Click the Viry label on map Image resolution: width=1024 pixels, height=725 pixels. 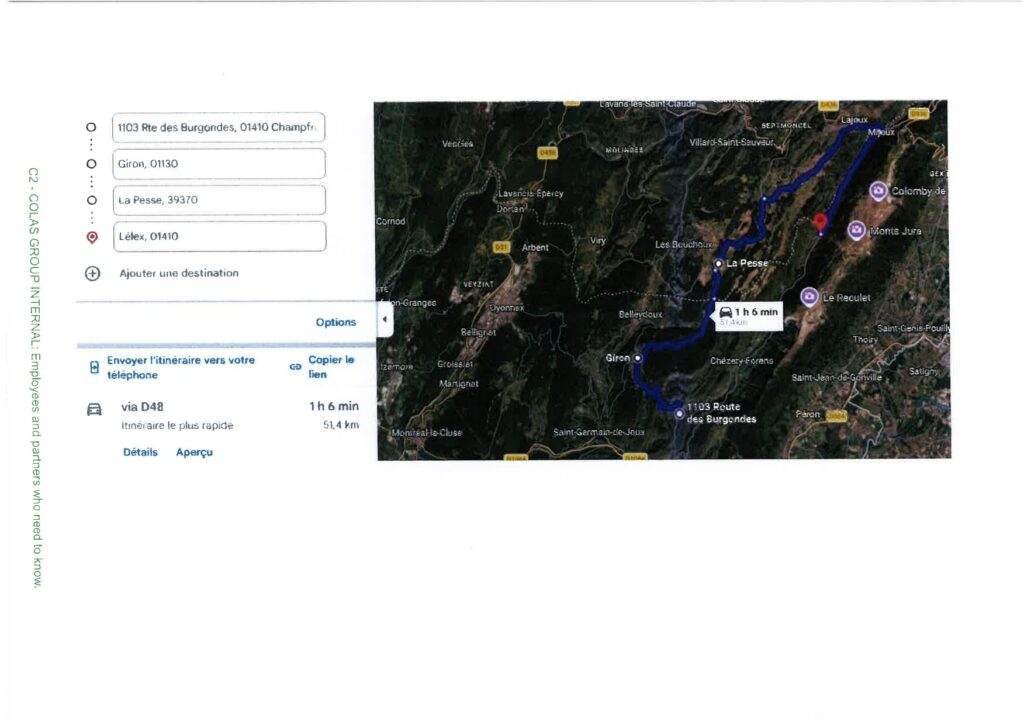[x=598, y=240]
